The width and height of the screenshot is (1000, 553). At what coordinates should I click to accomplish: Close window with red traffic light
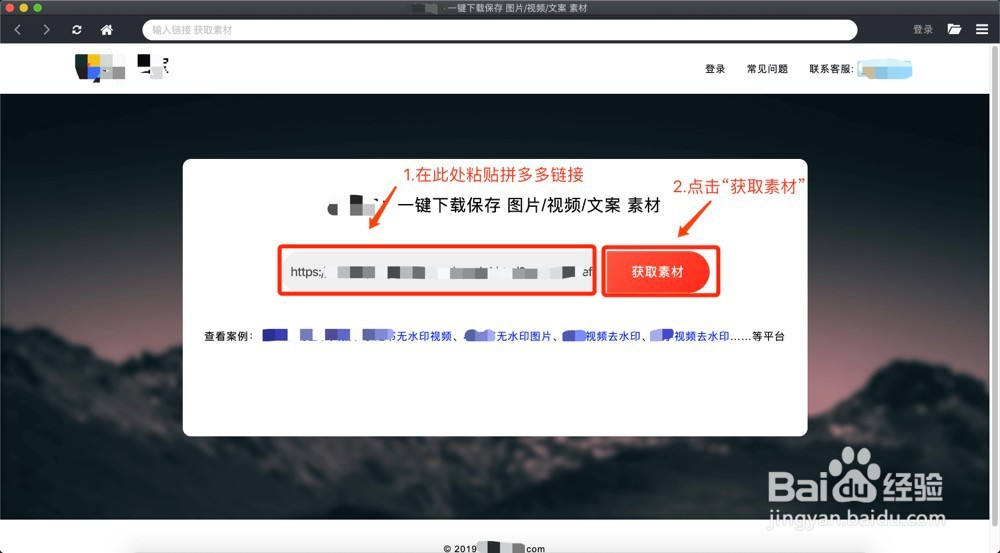tap(10, 8)
